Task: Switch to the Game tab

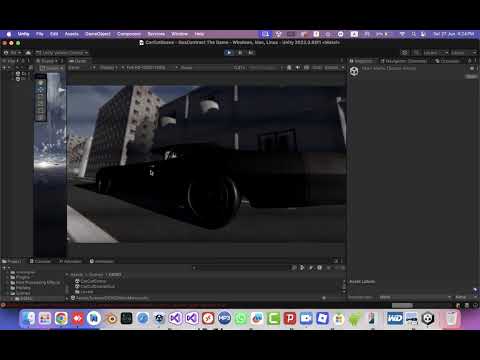Action: click(78, 61)
